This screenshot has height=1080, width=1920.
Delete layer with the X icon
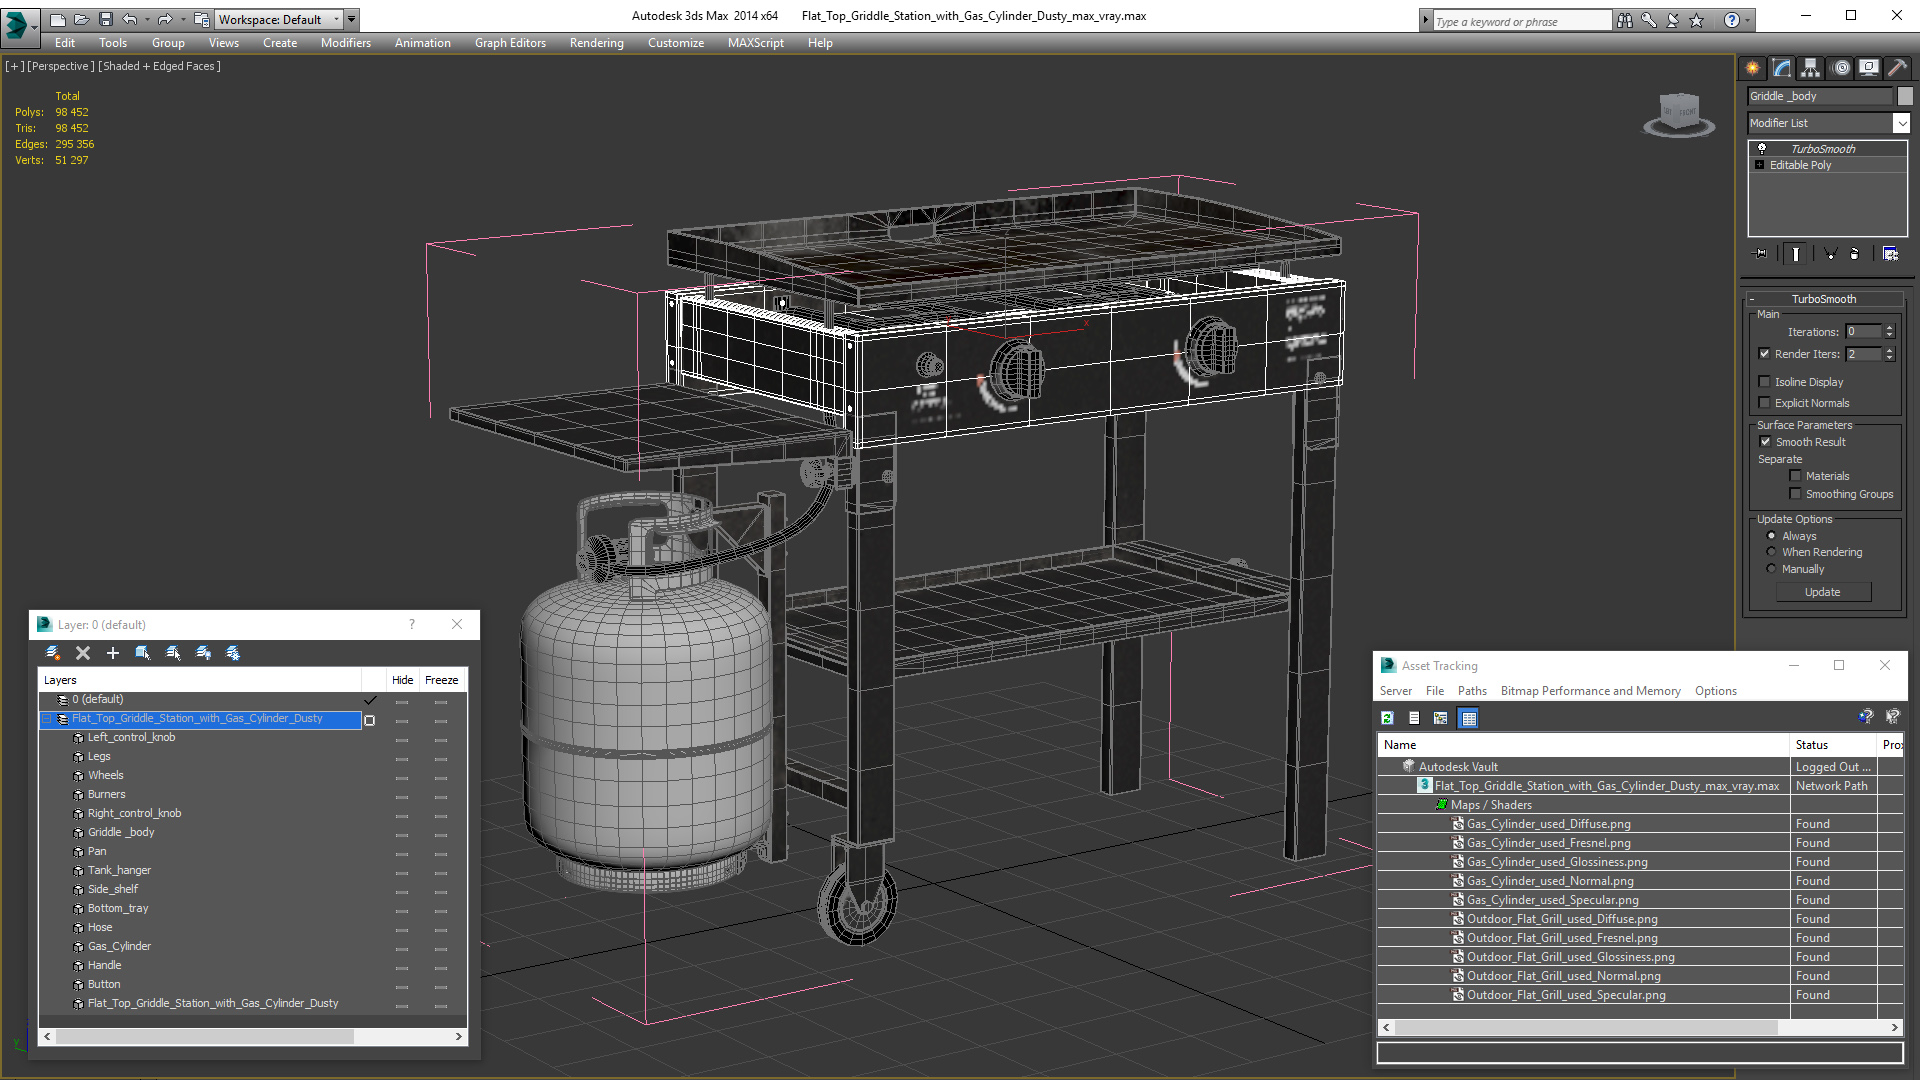[83, 653]
